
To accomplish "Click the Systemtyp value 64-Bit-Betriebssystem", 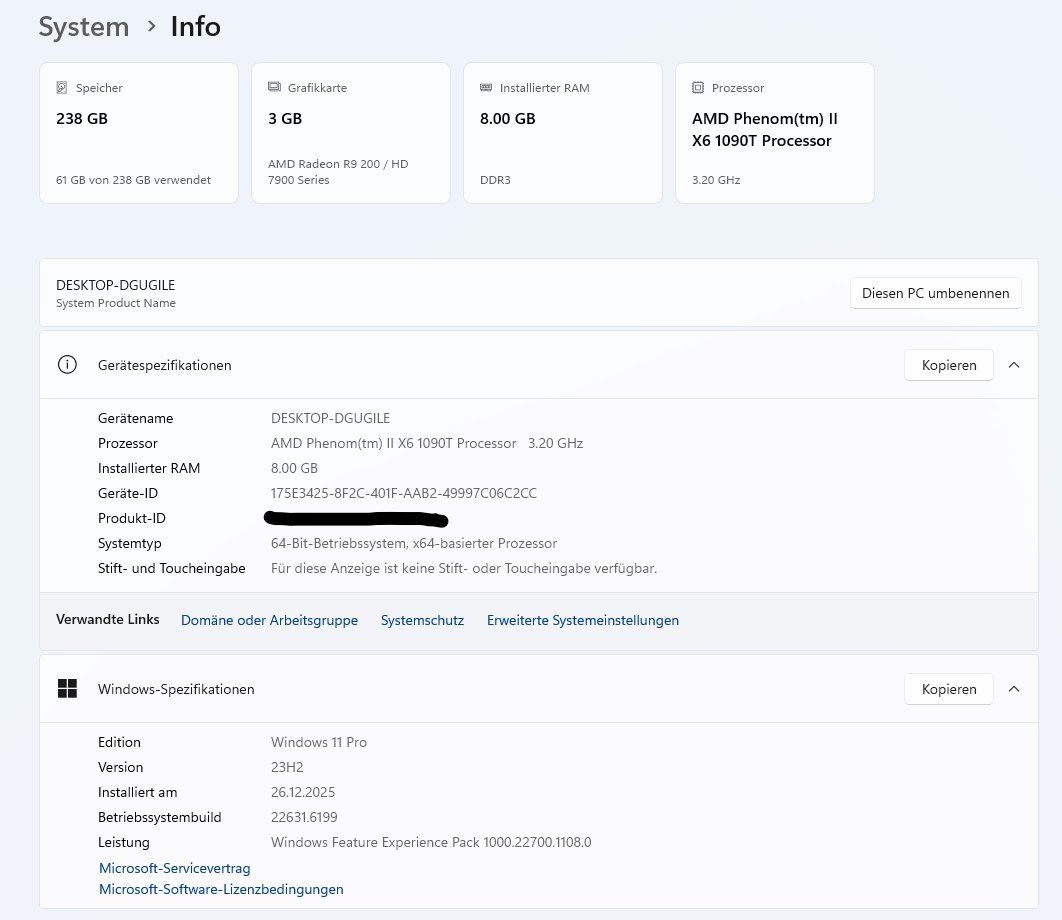I will tap(414, 543).
